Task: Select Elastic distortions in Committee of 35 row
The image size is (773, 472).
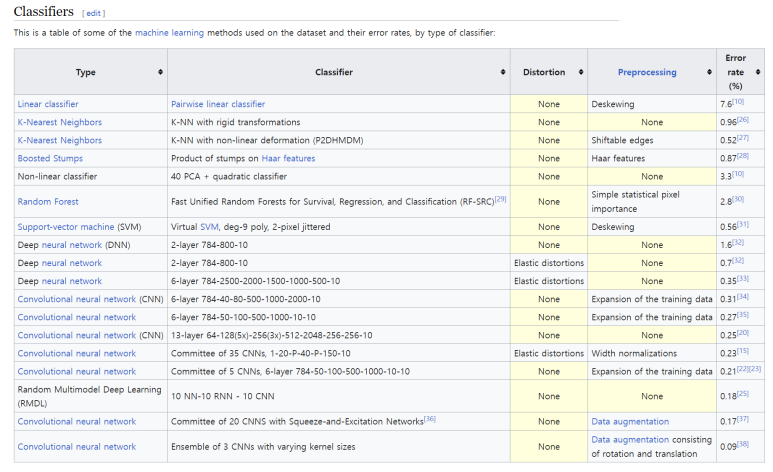Action: click(x=549, y=354)
